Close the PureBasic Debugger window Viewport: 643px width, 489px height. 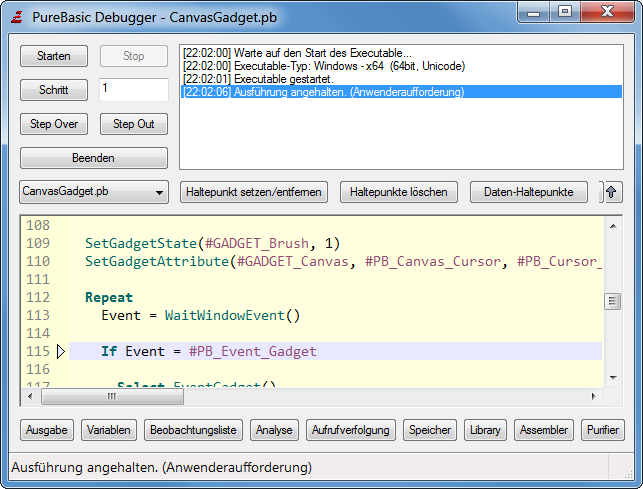(x=608, y=12)
